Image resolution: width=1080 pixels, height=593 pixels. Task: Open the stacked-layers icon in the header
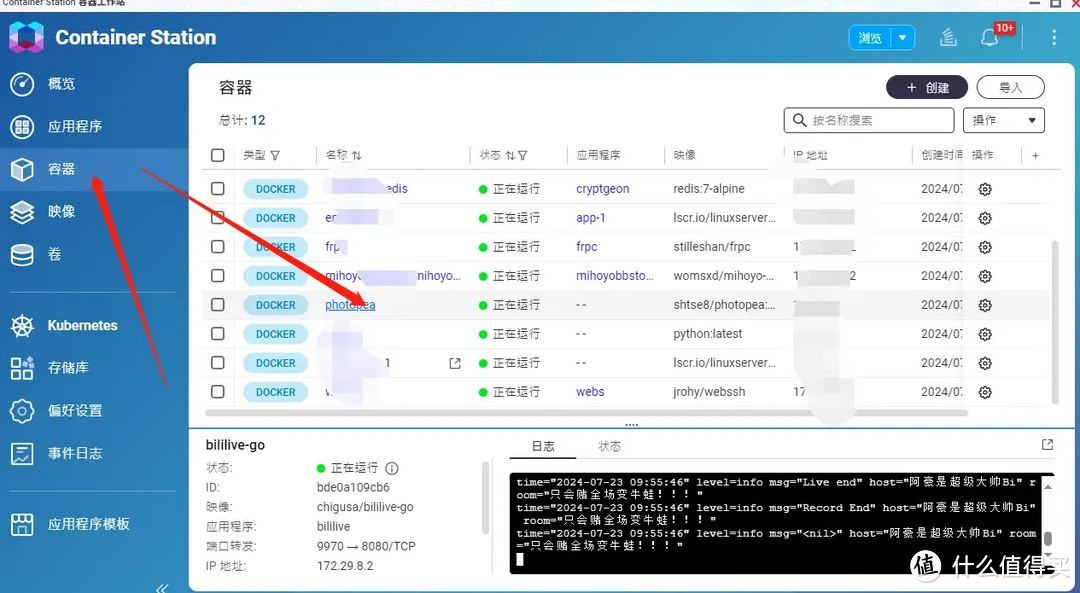point(948,37)
